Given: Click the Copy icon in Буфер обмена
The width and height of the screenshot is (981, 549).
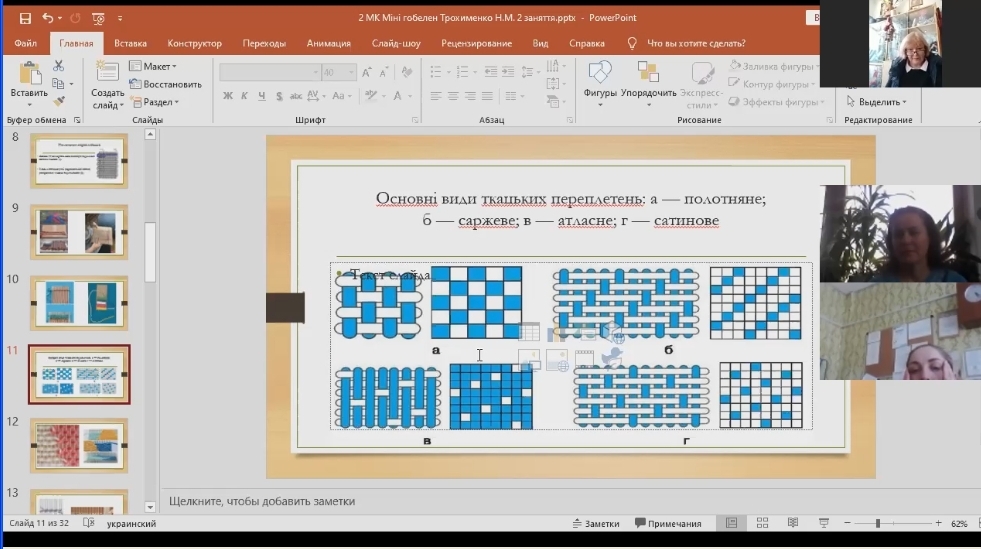Looking at the screenshot, I should pos(58,83).
